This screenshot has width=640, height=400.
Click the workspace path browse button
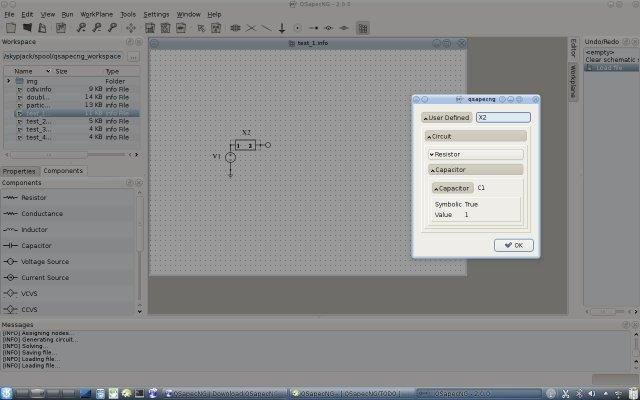[x=133, y=57]
